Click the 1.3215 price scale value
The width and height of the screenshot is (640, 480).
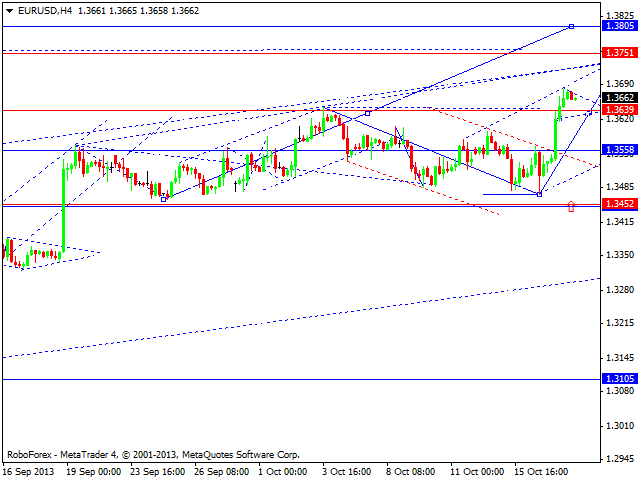(620, 323)
